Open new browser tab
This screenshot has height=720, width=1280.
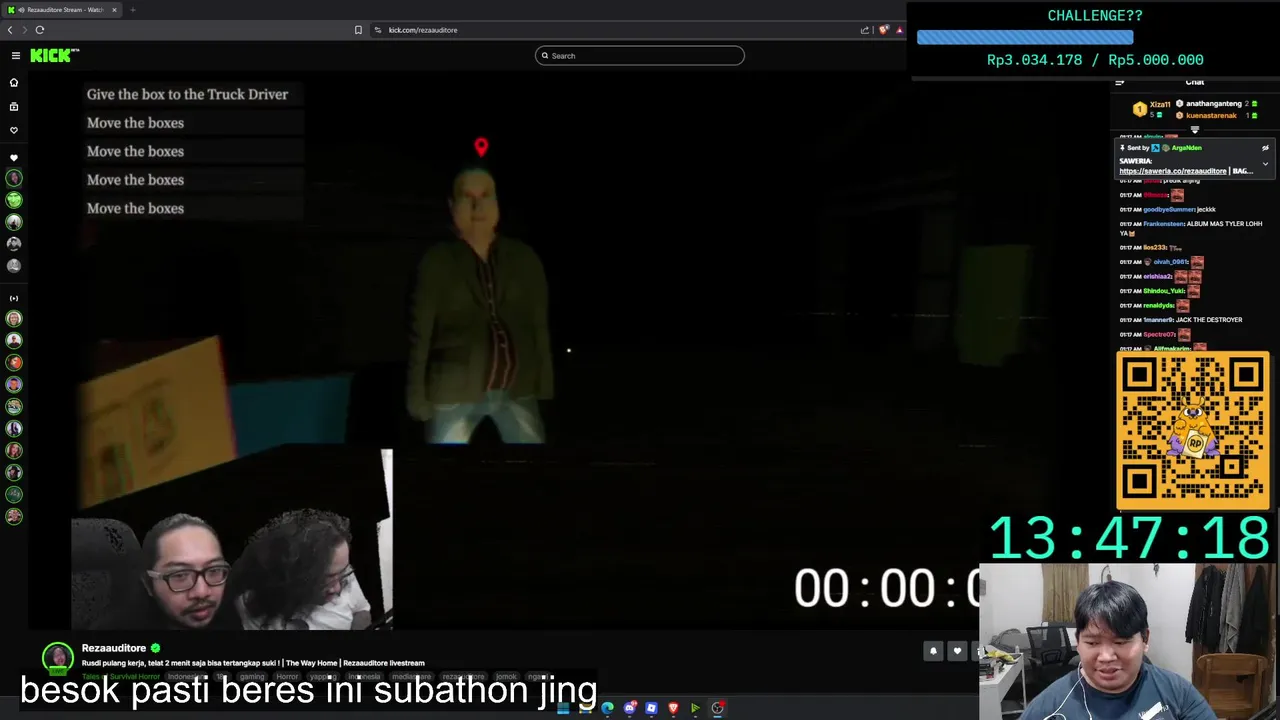132,10
